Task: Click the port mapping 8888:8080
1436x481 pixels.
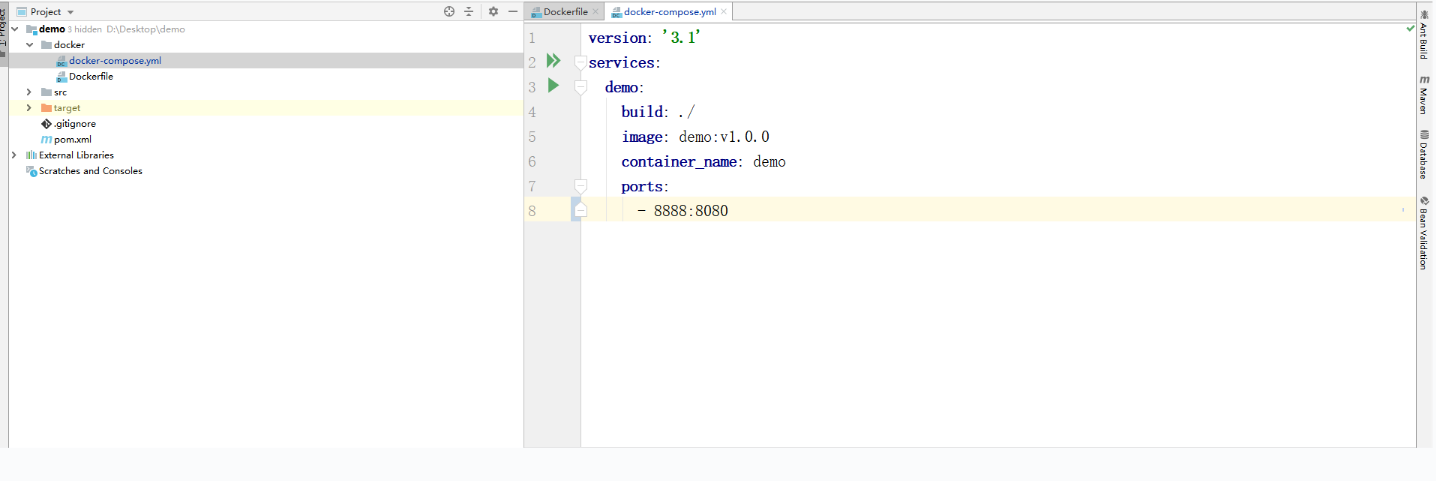Action: [691, 210]
